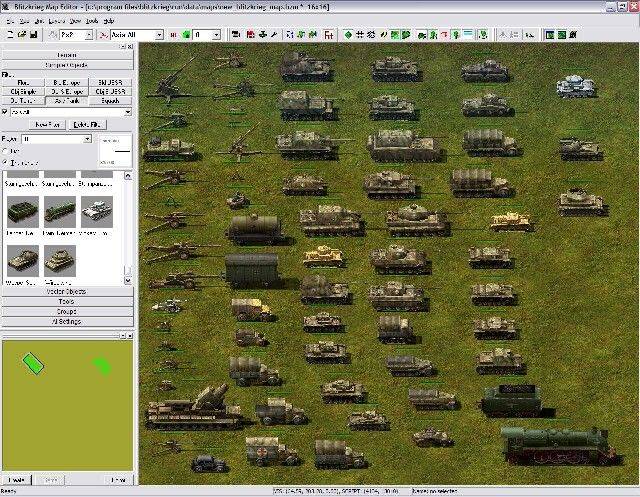Screen dimensions: 640x497
Task: Click the Save floppy disk icon
Action: point(33,35)
